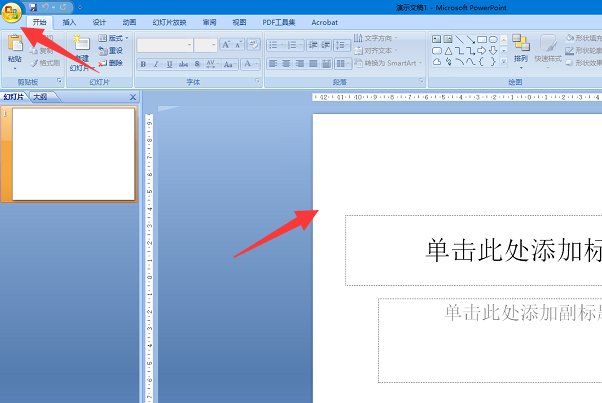Open the 文字方向 (Text Direction) menu
This screenshot has height=403, width=602.
tap(375, 38)
